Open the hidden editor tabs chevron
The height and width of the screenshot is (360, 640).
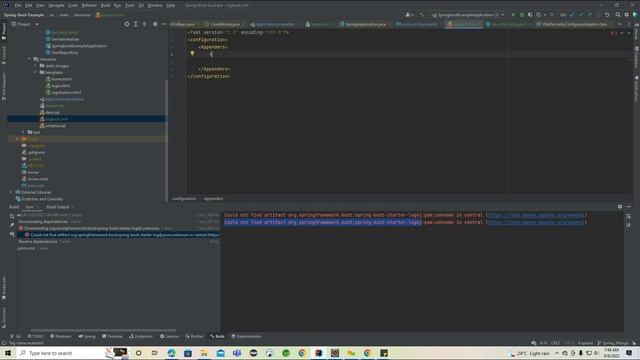click(620, 24)
